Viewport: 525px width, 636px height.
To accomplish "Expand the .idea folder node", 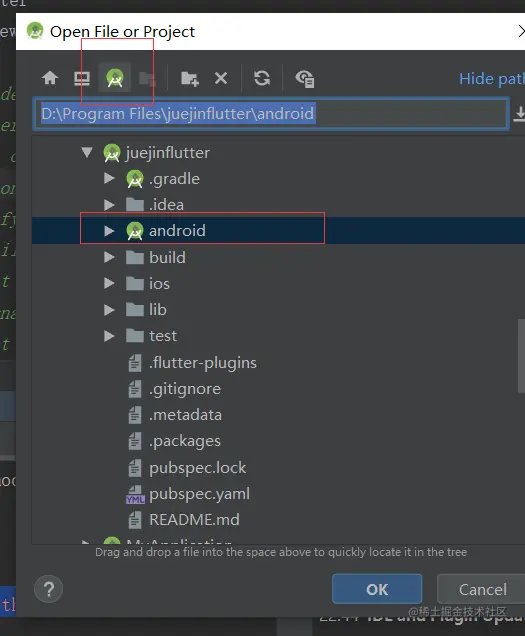I will (x=109, y=205).
